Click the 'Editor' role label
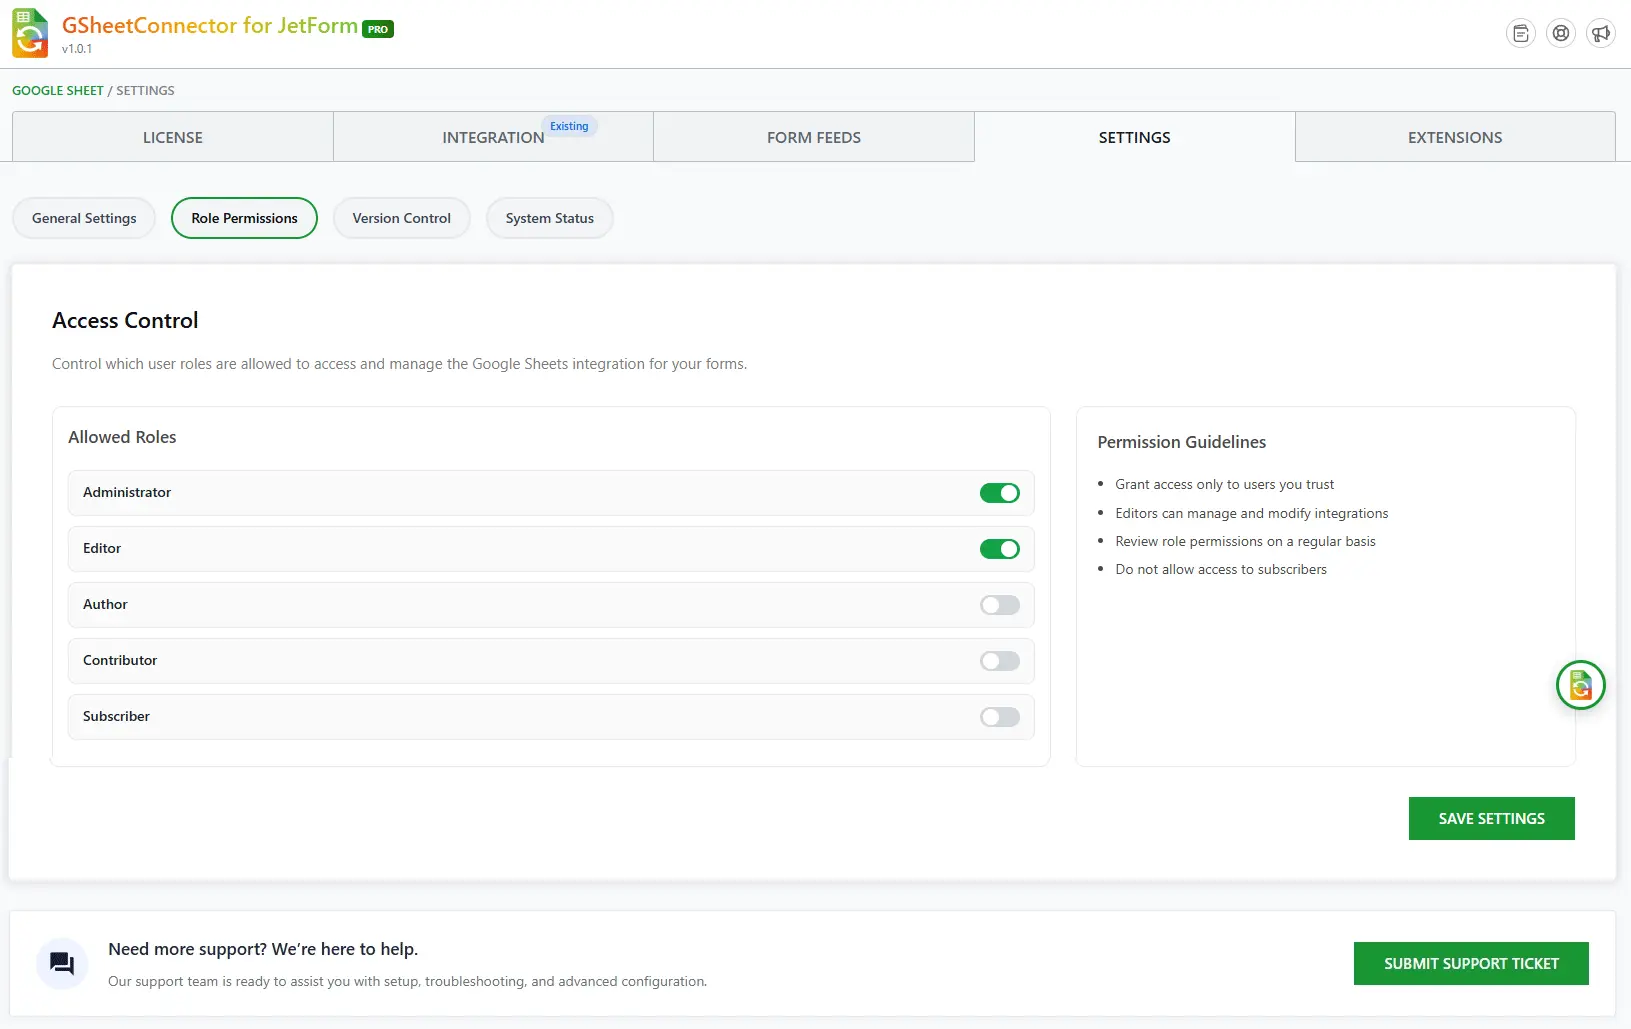 click(x=102, y=548)
